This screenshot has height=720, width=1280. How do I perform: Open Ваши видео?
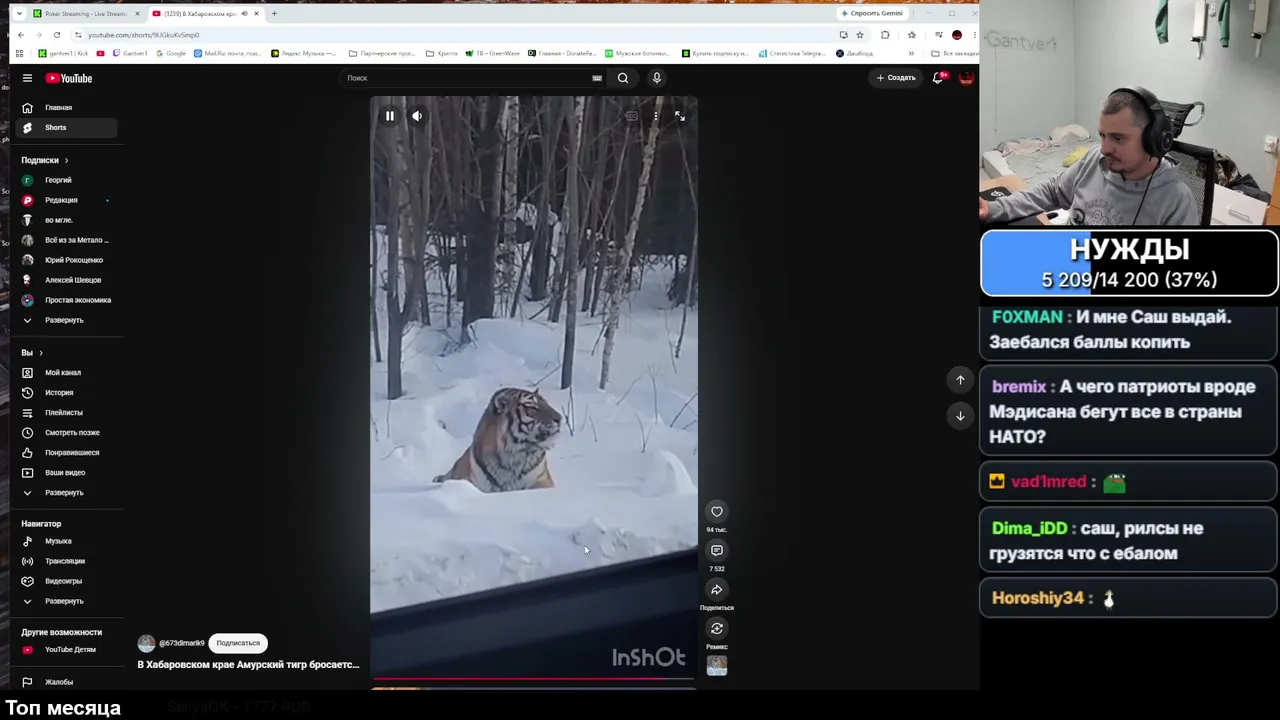[x=67, y=473]
